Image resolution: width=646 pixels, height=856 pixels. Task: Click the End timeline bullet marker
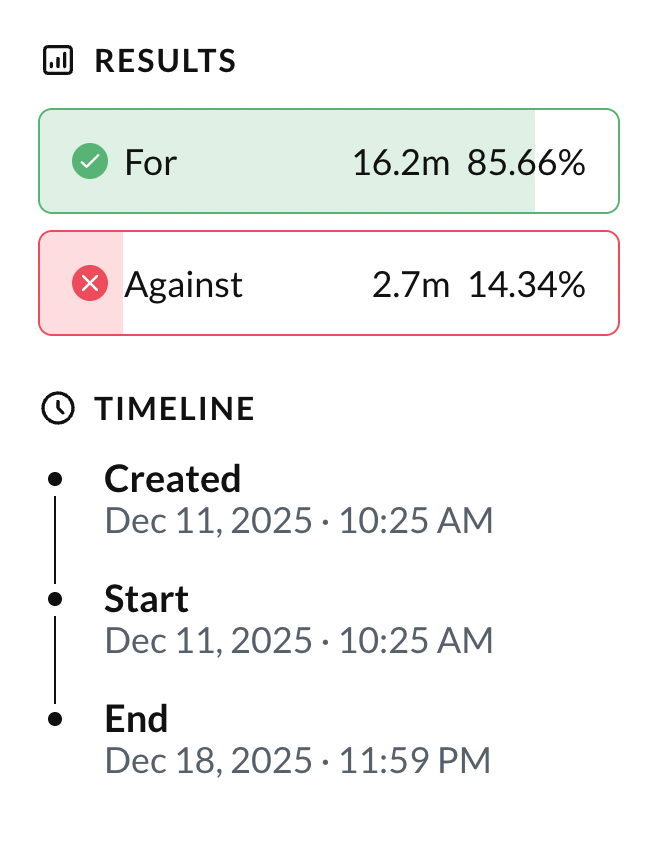54,719
